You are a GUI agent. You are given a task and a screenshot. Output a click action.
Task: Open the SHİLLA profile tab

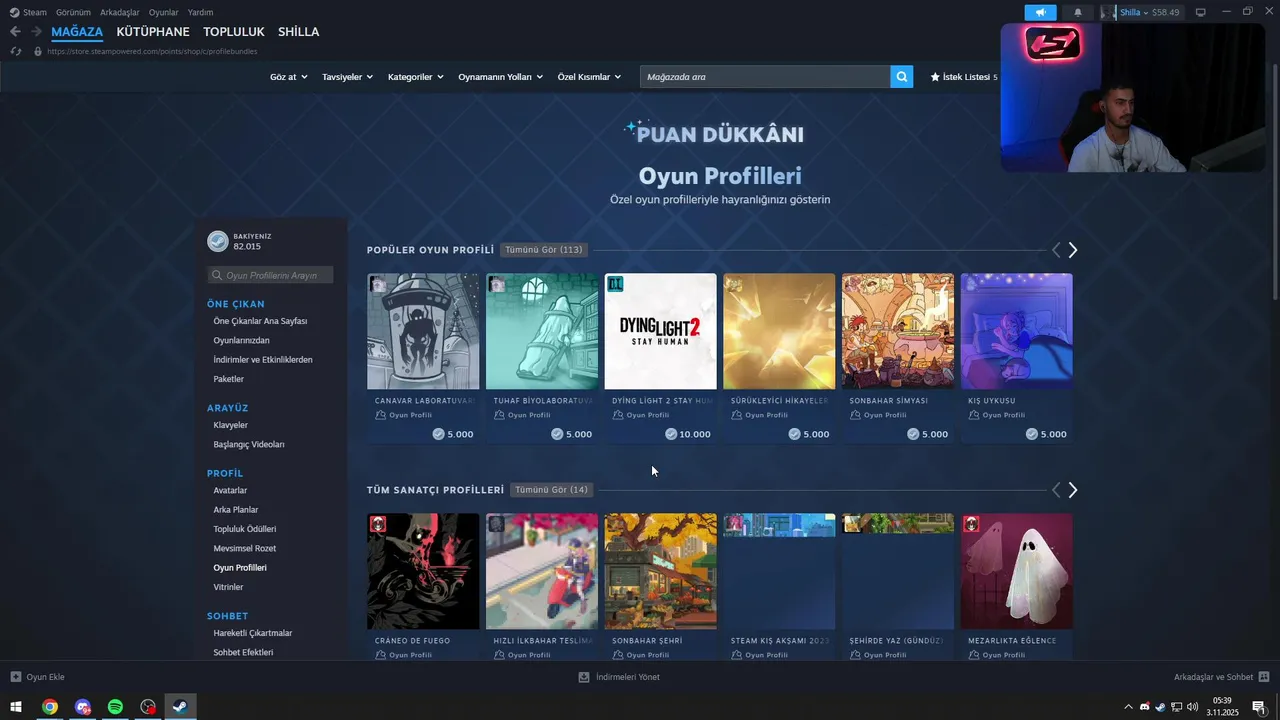pos(299,32)
